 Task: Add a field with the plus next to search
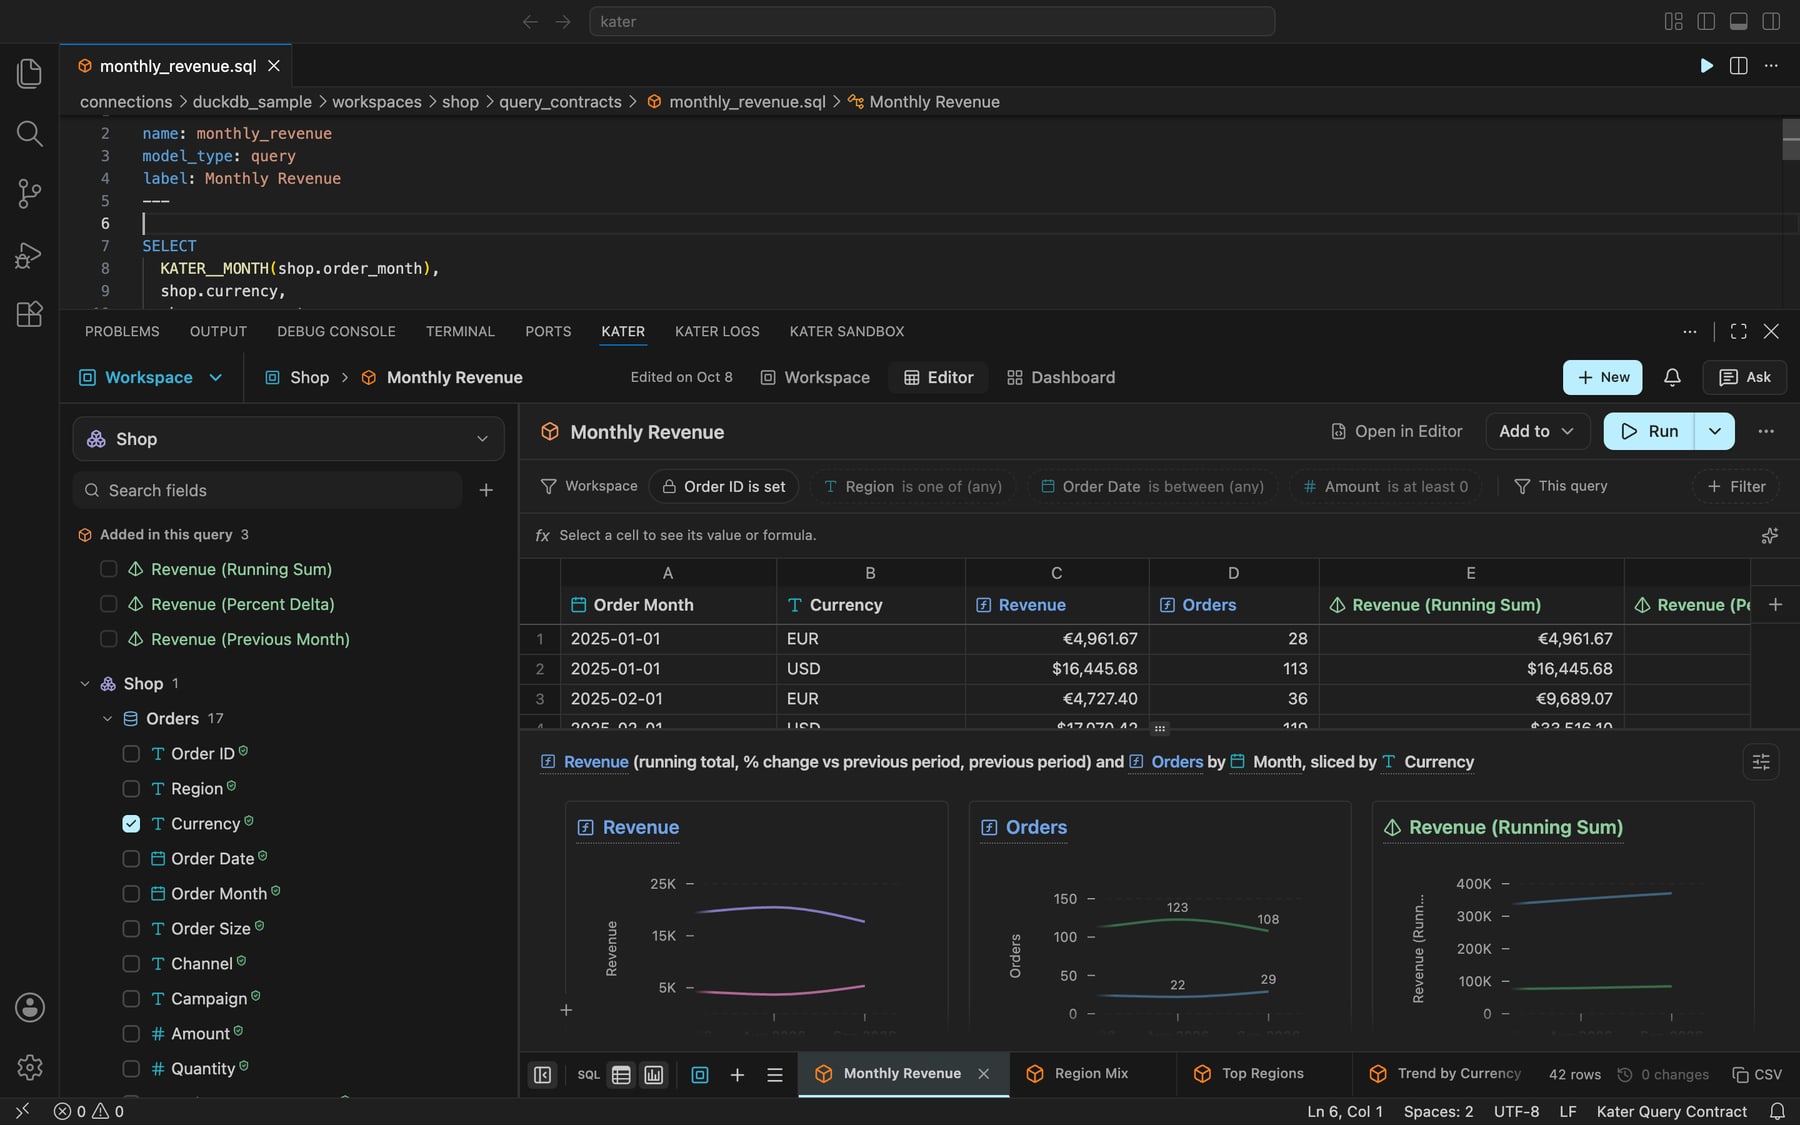point(486,490)
